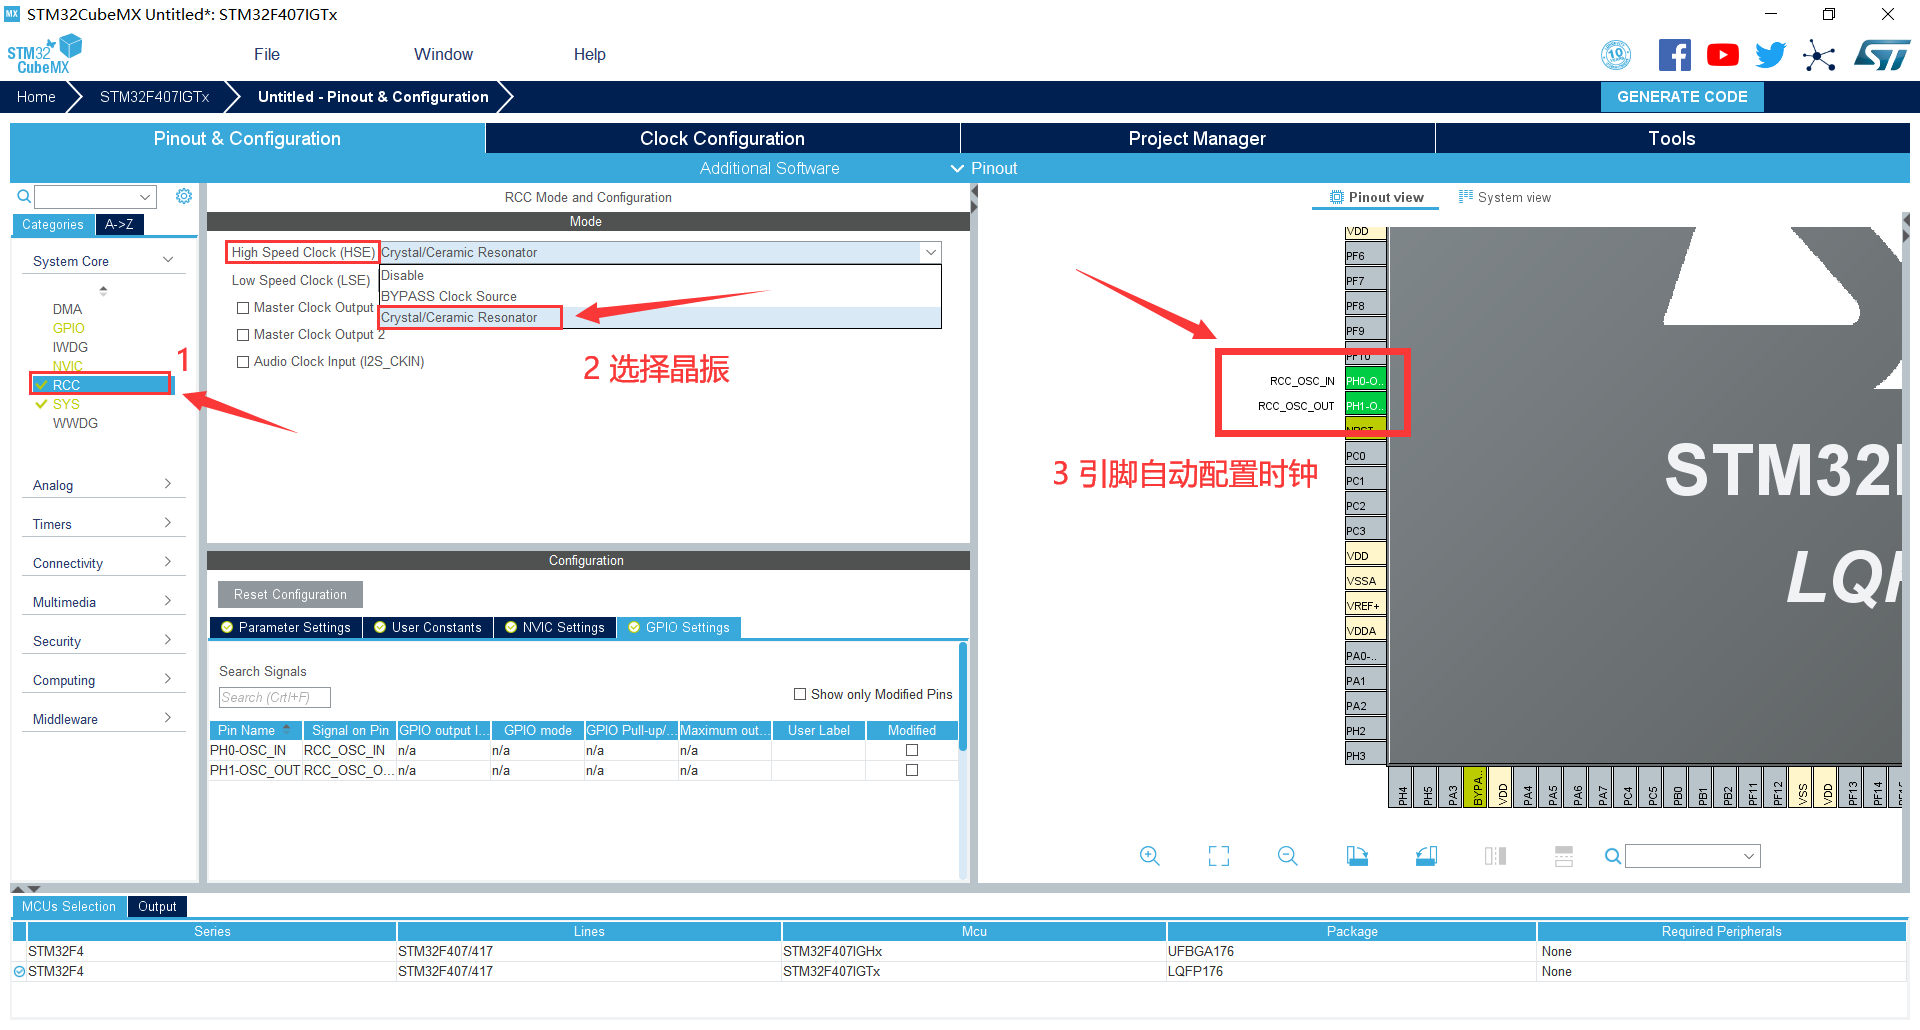Click the ST logo icon
Image resolution: width=1920 pixels, height=1030 pixels.
[1882, 55]
